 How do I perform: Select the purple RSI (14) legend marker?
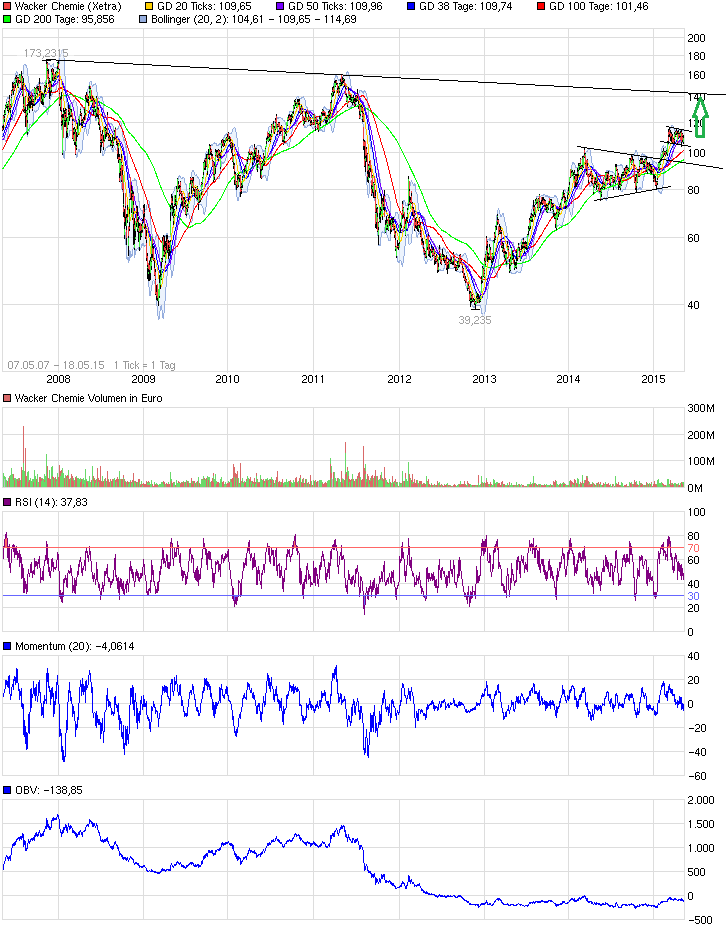(8, 502)
